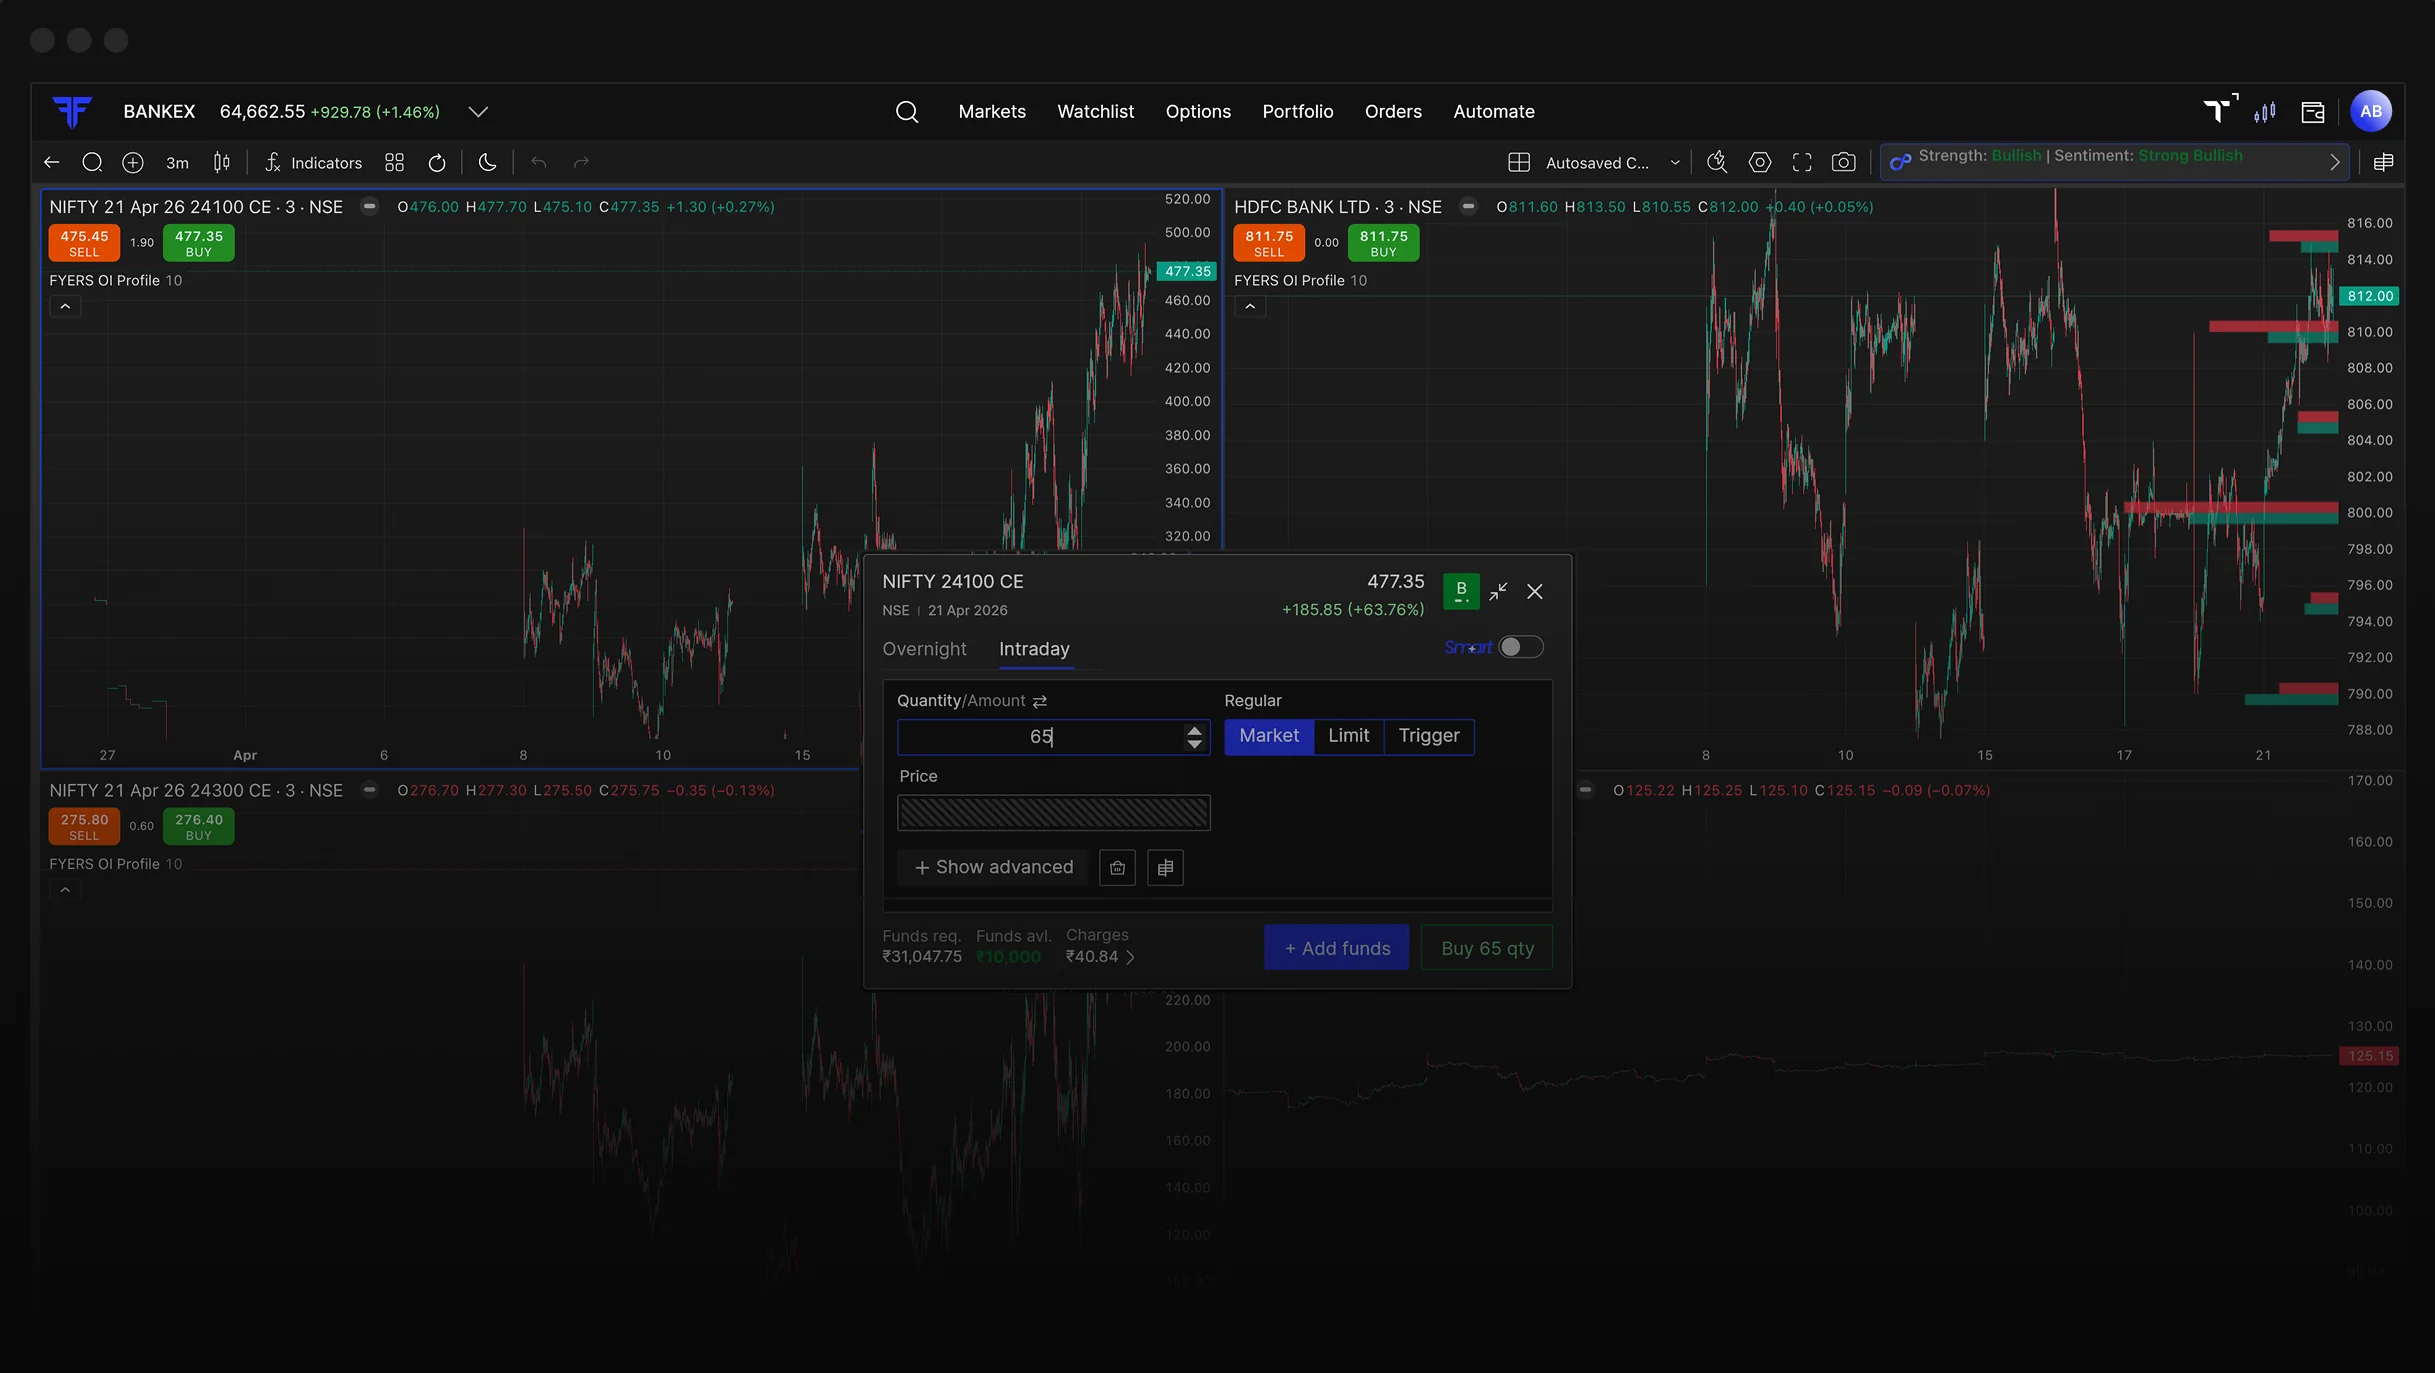Select Trigger order type
This screenshot has width=2435, height=1373.
[1428, 736]
